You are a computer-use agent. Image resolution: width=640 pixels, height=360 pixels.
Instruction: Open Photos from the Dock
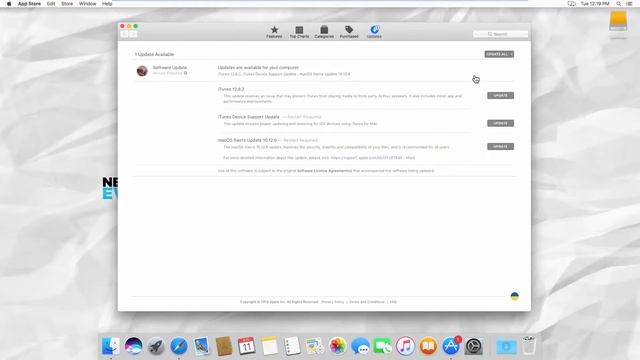click(x=338, y=346)
